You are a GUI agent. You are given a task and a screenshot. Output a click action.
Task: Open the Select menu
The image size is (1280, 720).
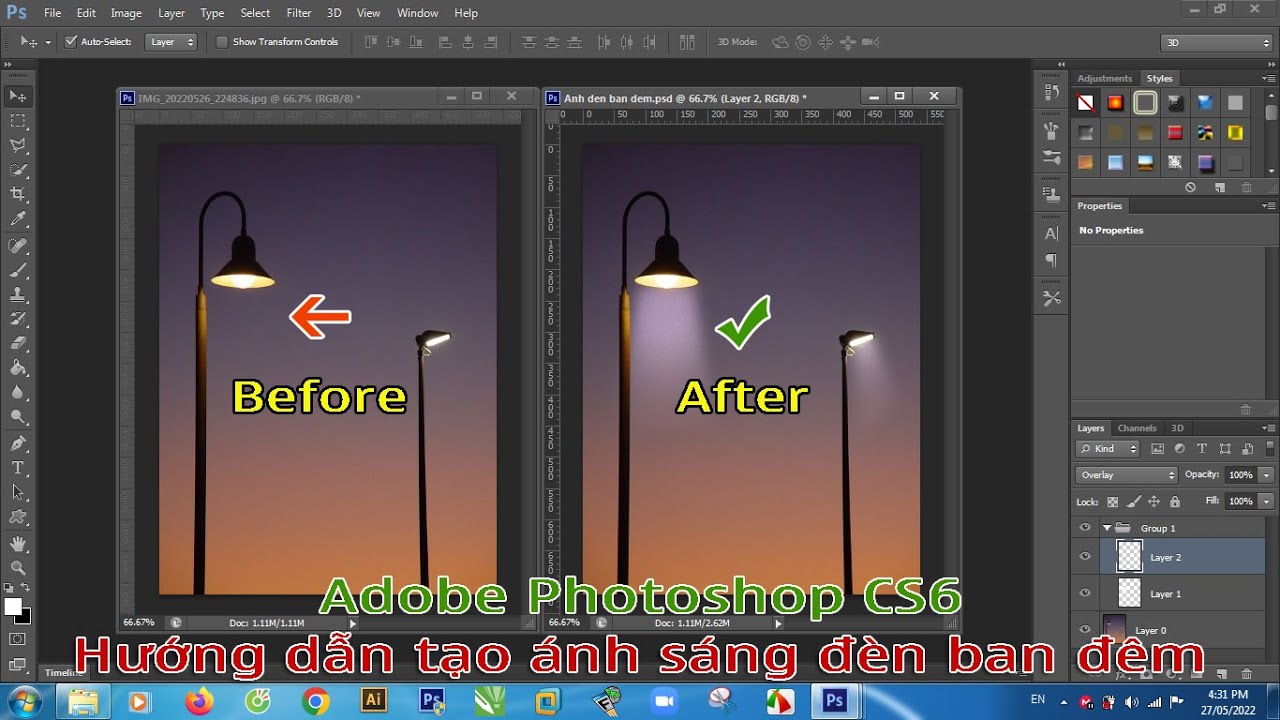[x=255, y=13]
